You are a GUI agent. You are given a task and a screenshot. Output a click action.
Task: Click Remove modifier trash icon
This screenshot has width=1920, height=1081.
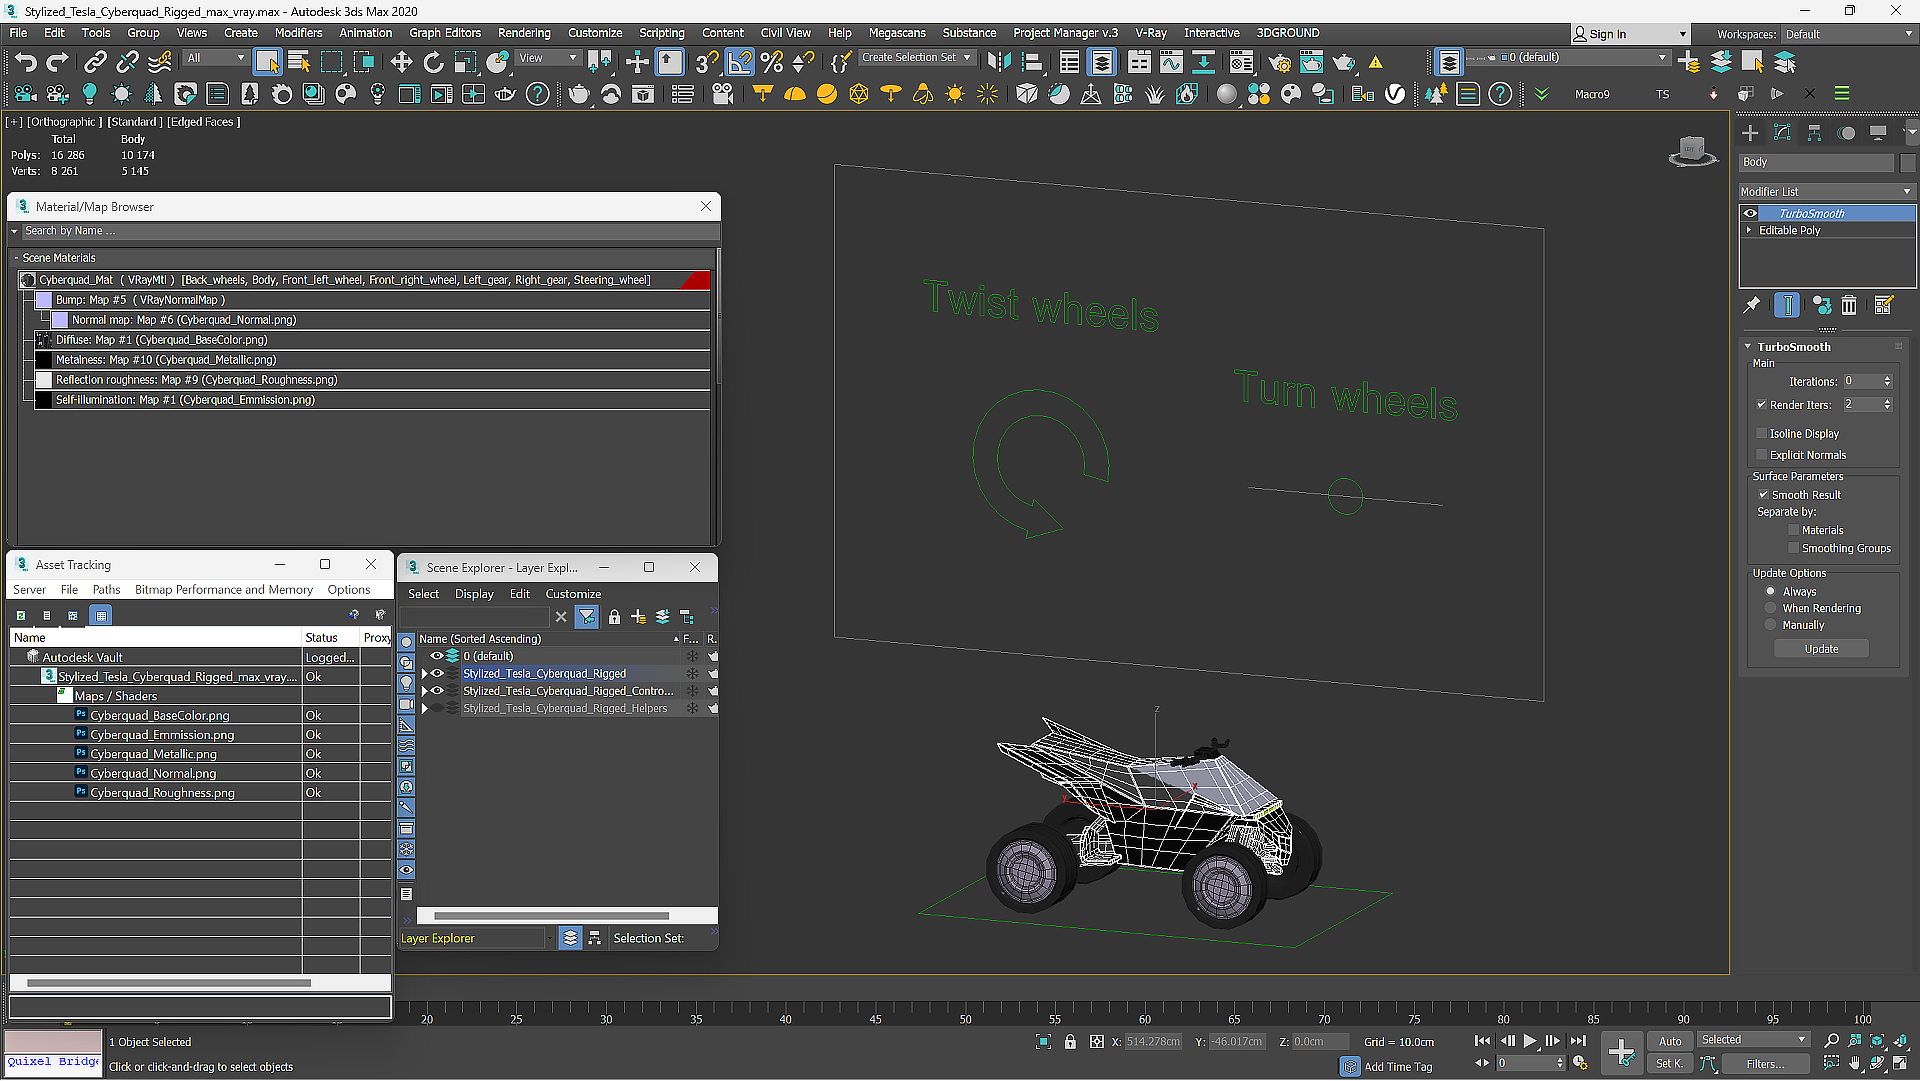click(x=1849, y=305)
